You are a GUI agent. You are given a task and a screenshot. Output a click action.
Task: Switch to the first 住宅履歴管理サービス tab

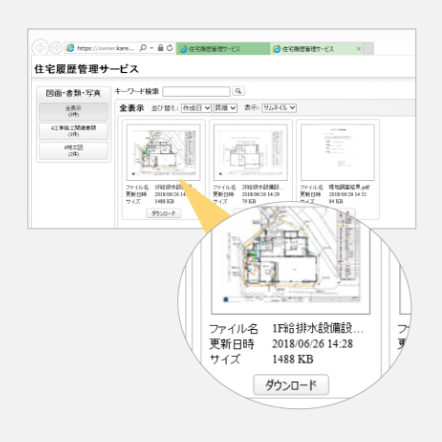223,49
